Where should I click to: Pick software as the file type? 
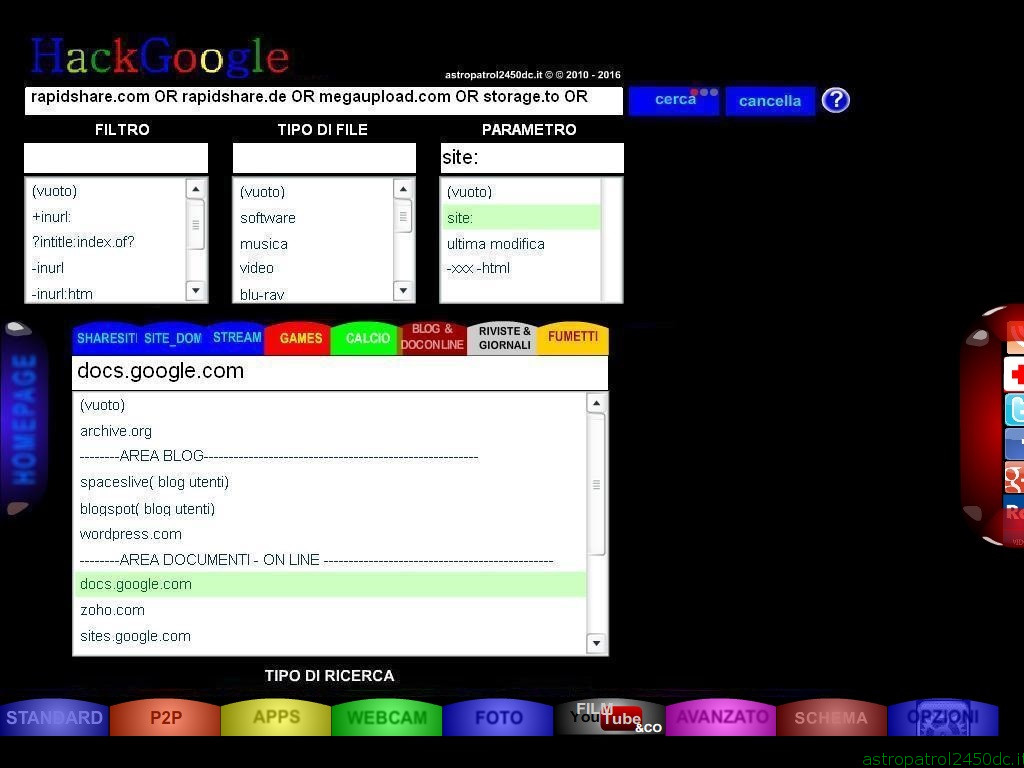[315, 218]
